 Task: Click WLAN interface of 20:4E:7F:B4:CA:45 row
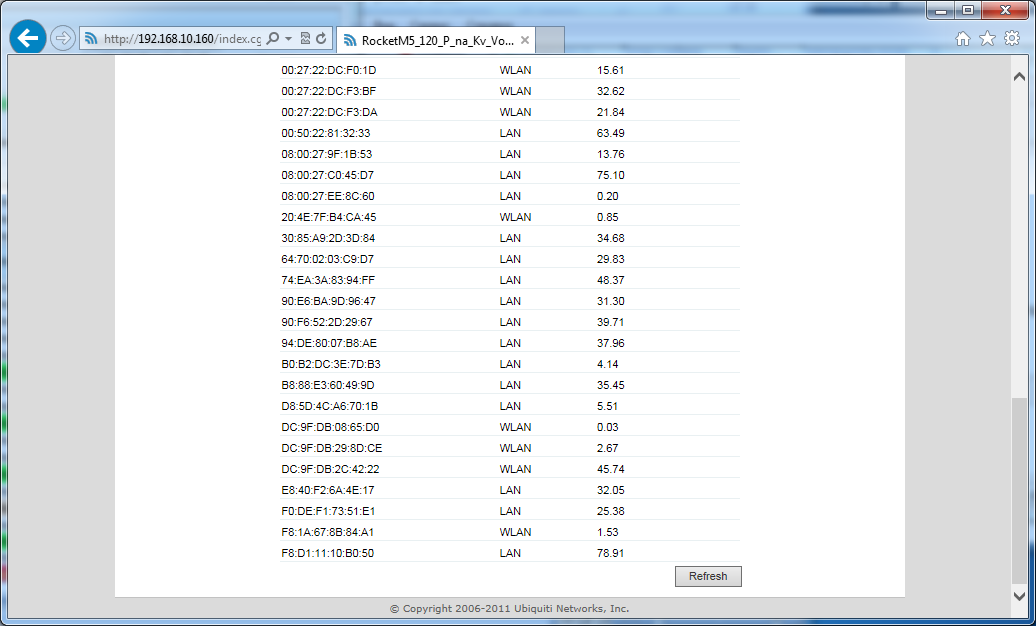pos(515,217)
